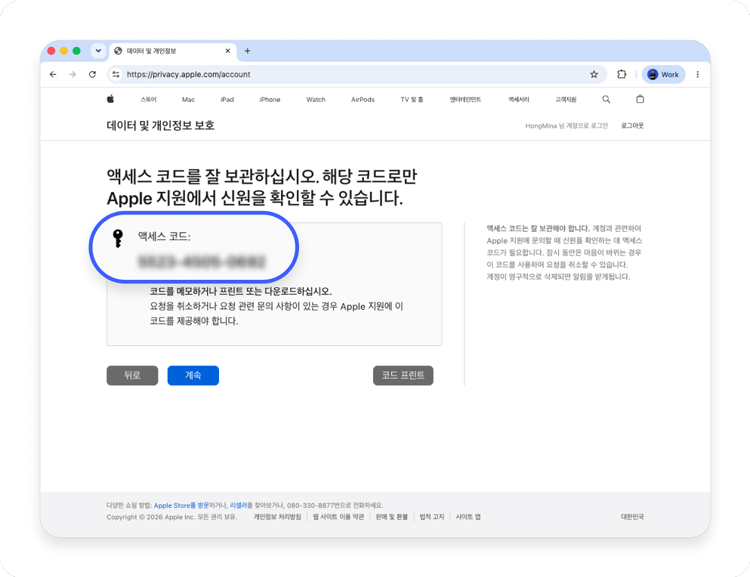Open 판매 및 환불 footer link
Image resolution: width=750 pixels, height=577 pixels.
click(x=392, y=517)
